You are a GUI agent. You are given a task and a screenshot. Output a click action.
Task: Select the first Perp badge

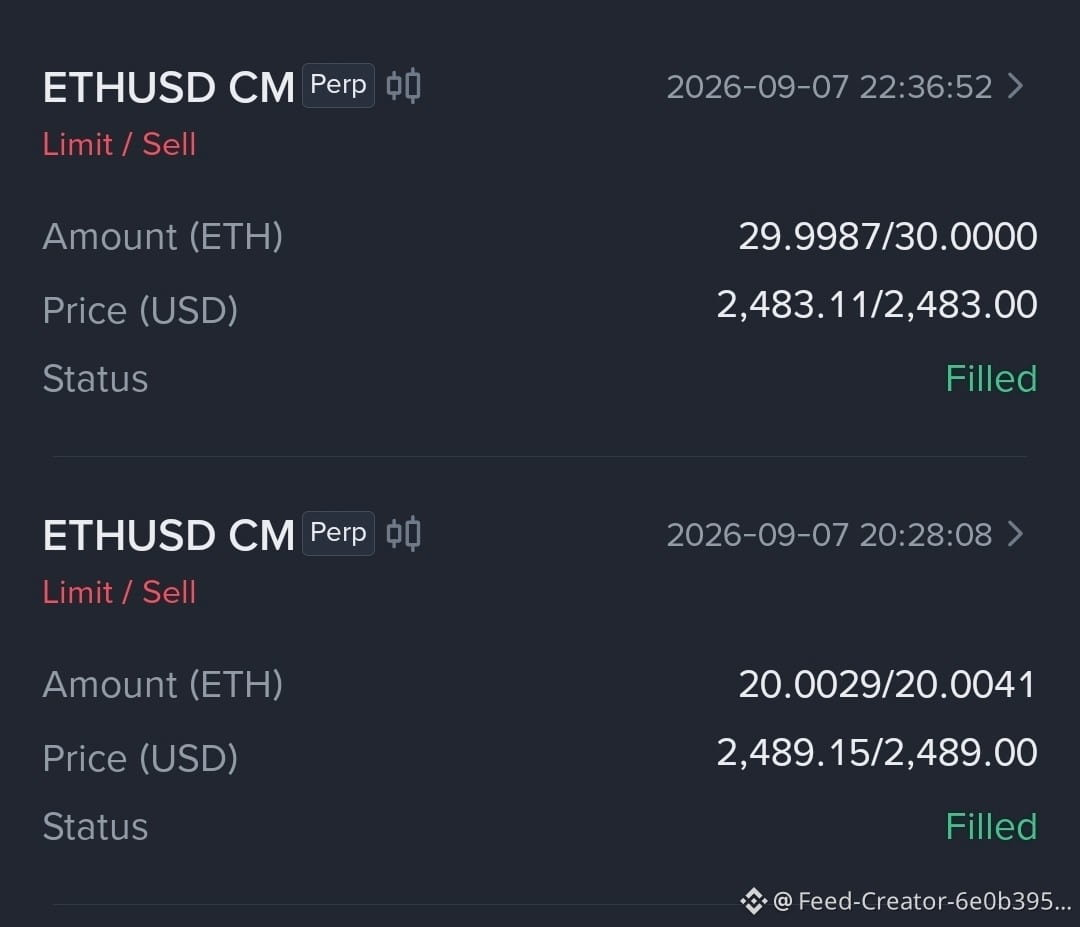click(x=338, y=85)
